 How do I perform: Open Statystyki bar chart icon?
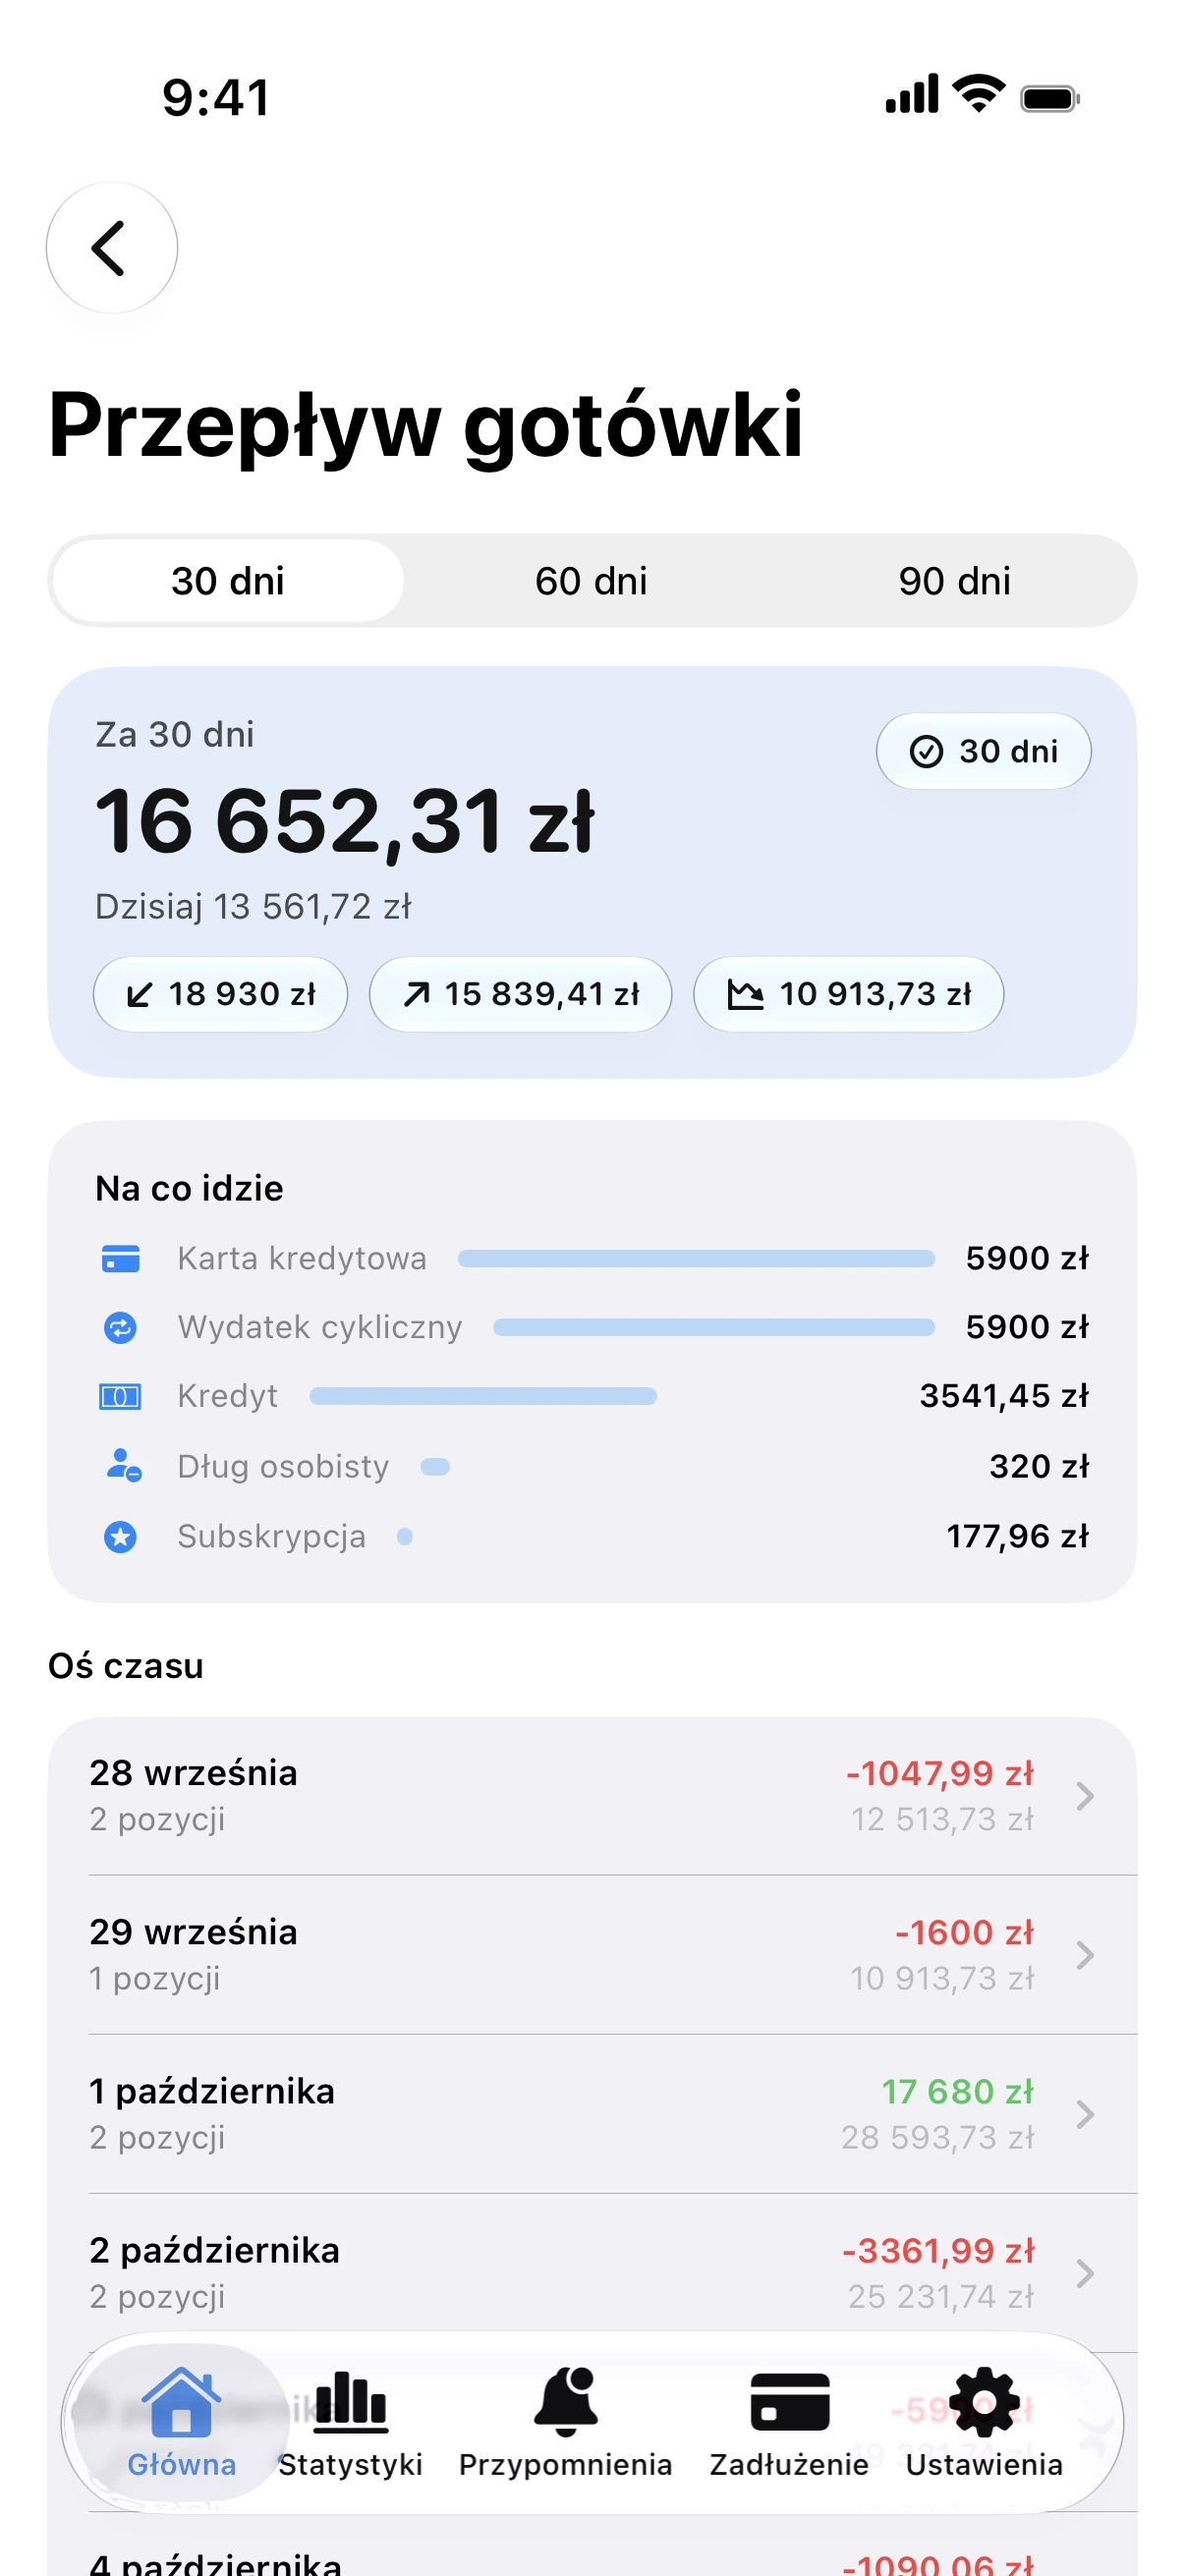[x=350, y=2402]
